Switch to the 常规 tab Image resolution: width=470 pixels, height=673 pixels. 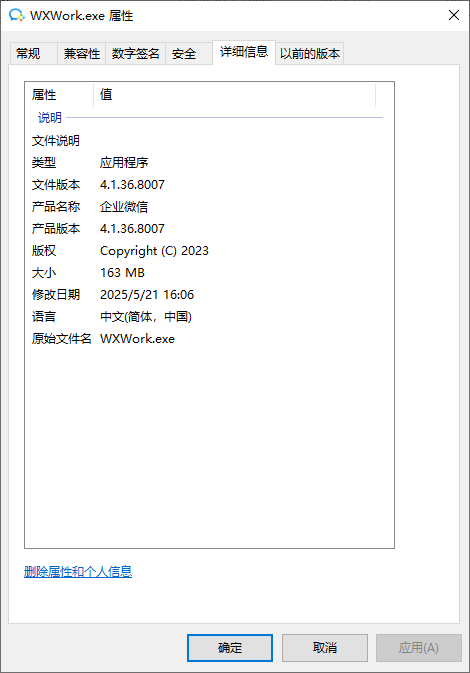pyautogui.click(x=33, y=54)
